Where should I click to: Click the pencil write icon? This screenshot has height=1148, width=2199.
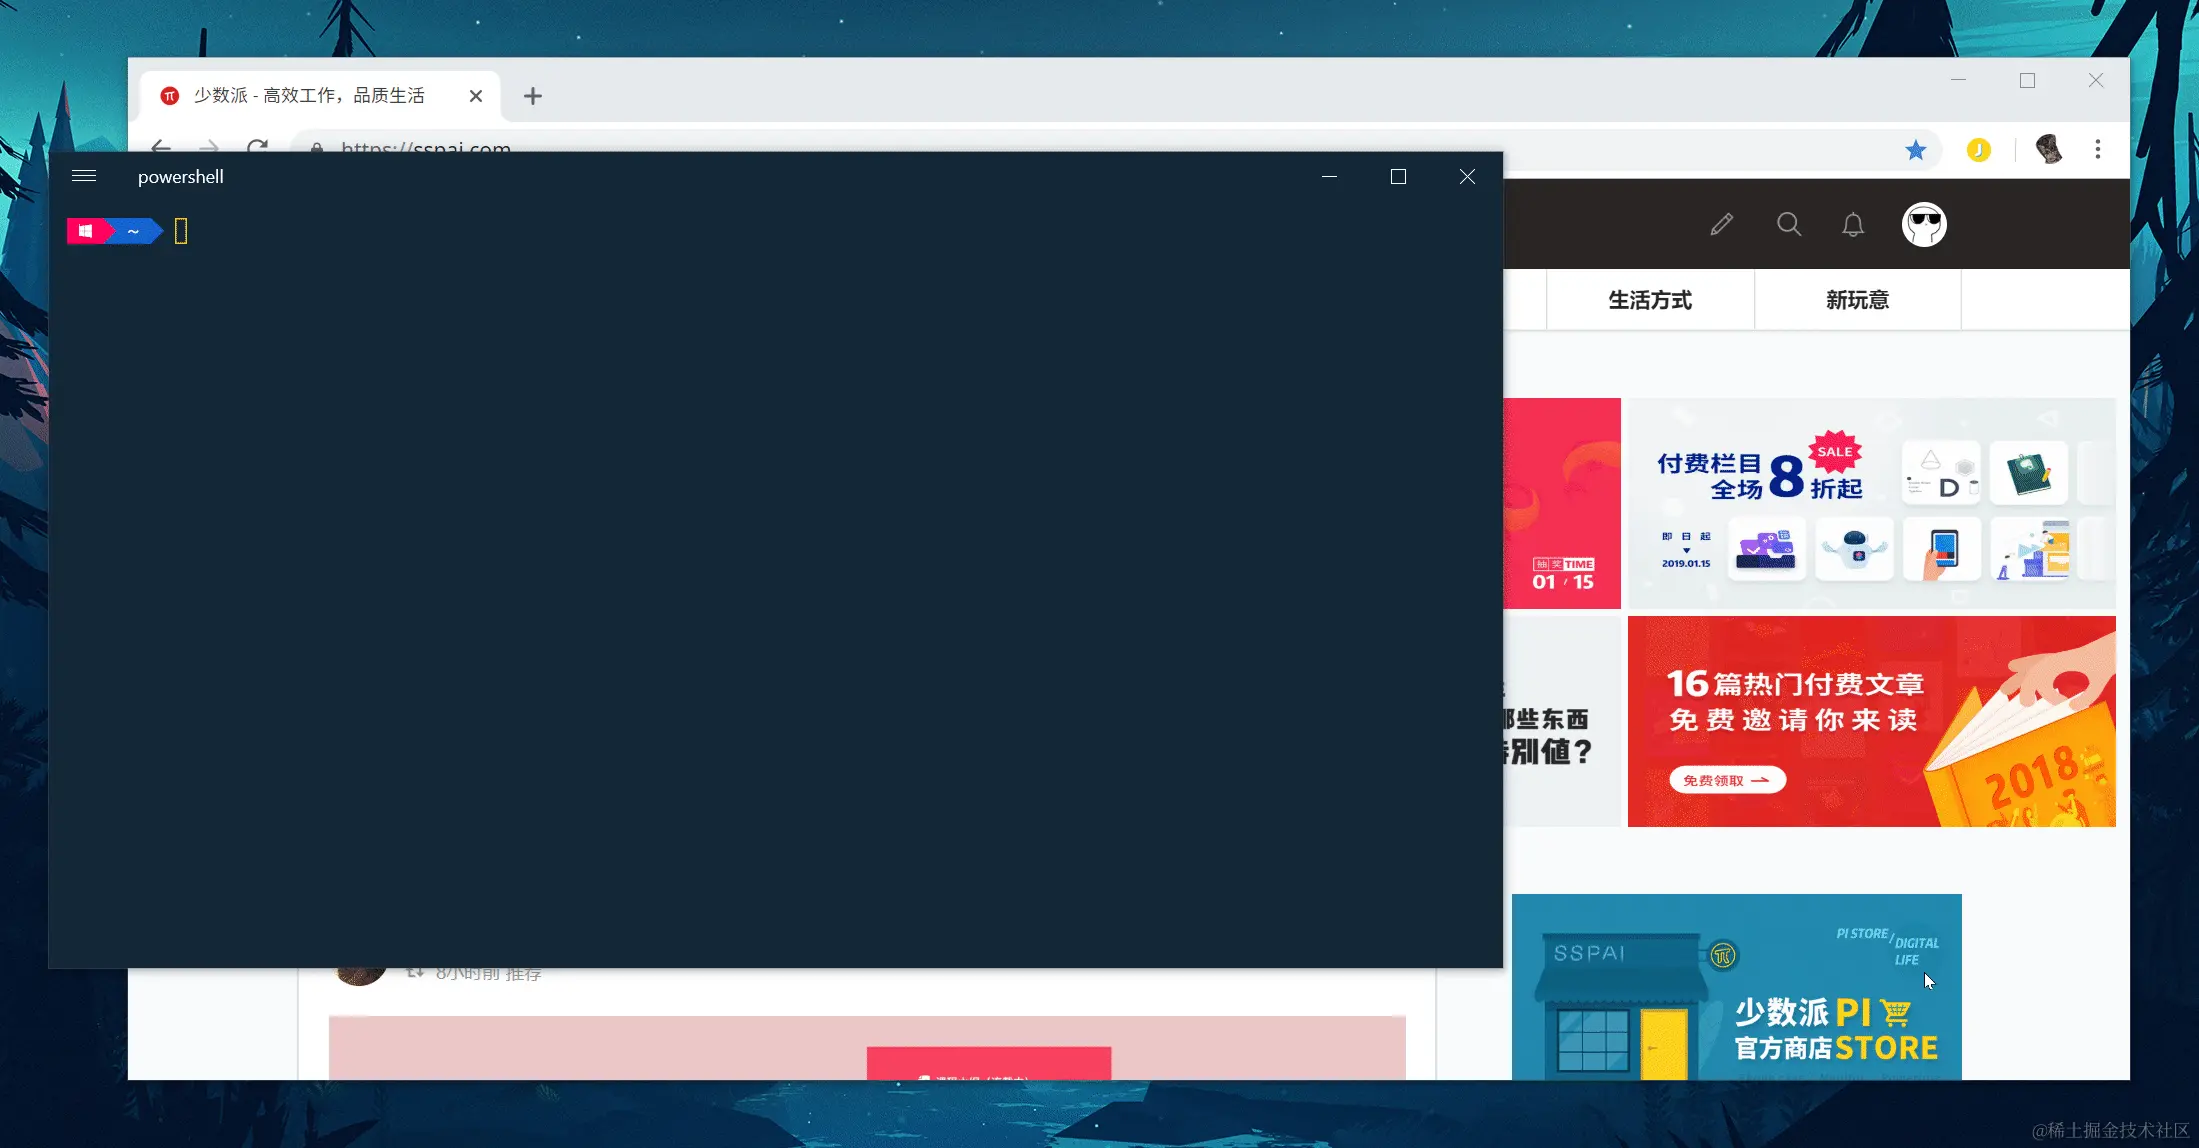[x=1721, y=224]
